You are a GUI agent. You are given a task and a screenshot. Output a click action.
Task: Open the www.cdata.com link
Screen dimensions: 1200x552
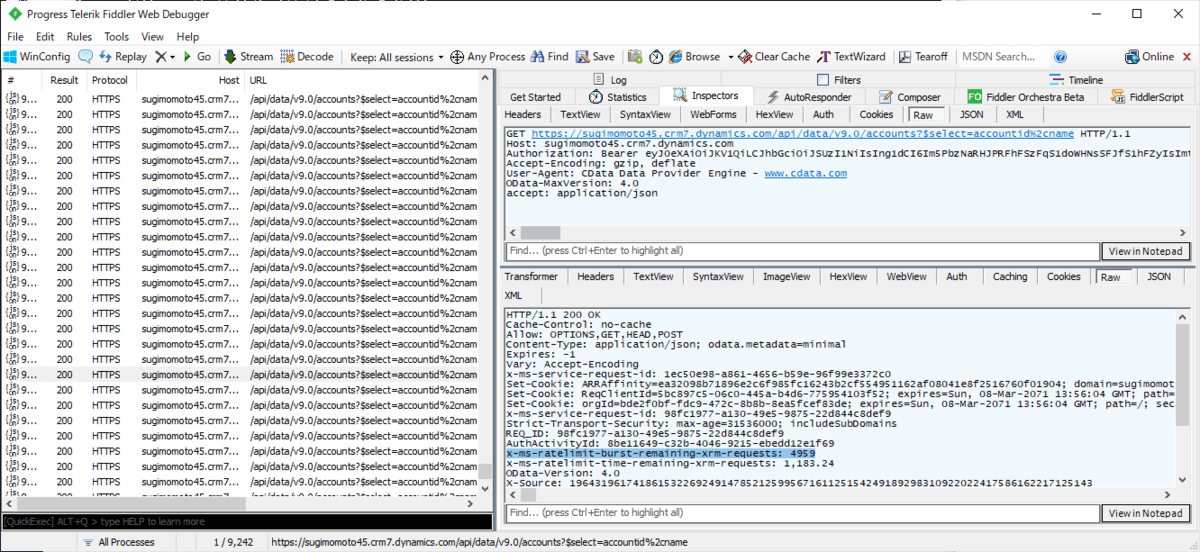[806, 173]
